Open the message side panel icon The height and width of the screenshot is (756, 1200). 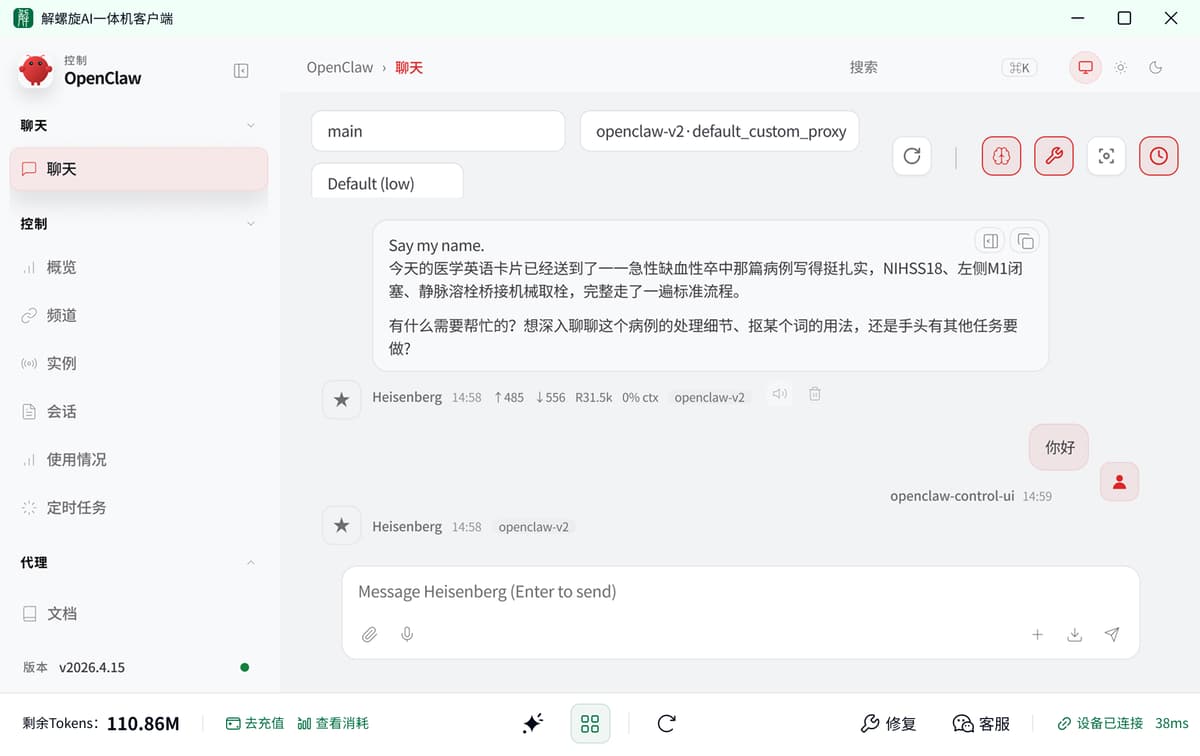pos(990,241)
